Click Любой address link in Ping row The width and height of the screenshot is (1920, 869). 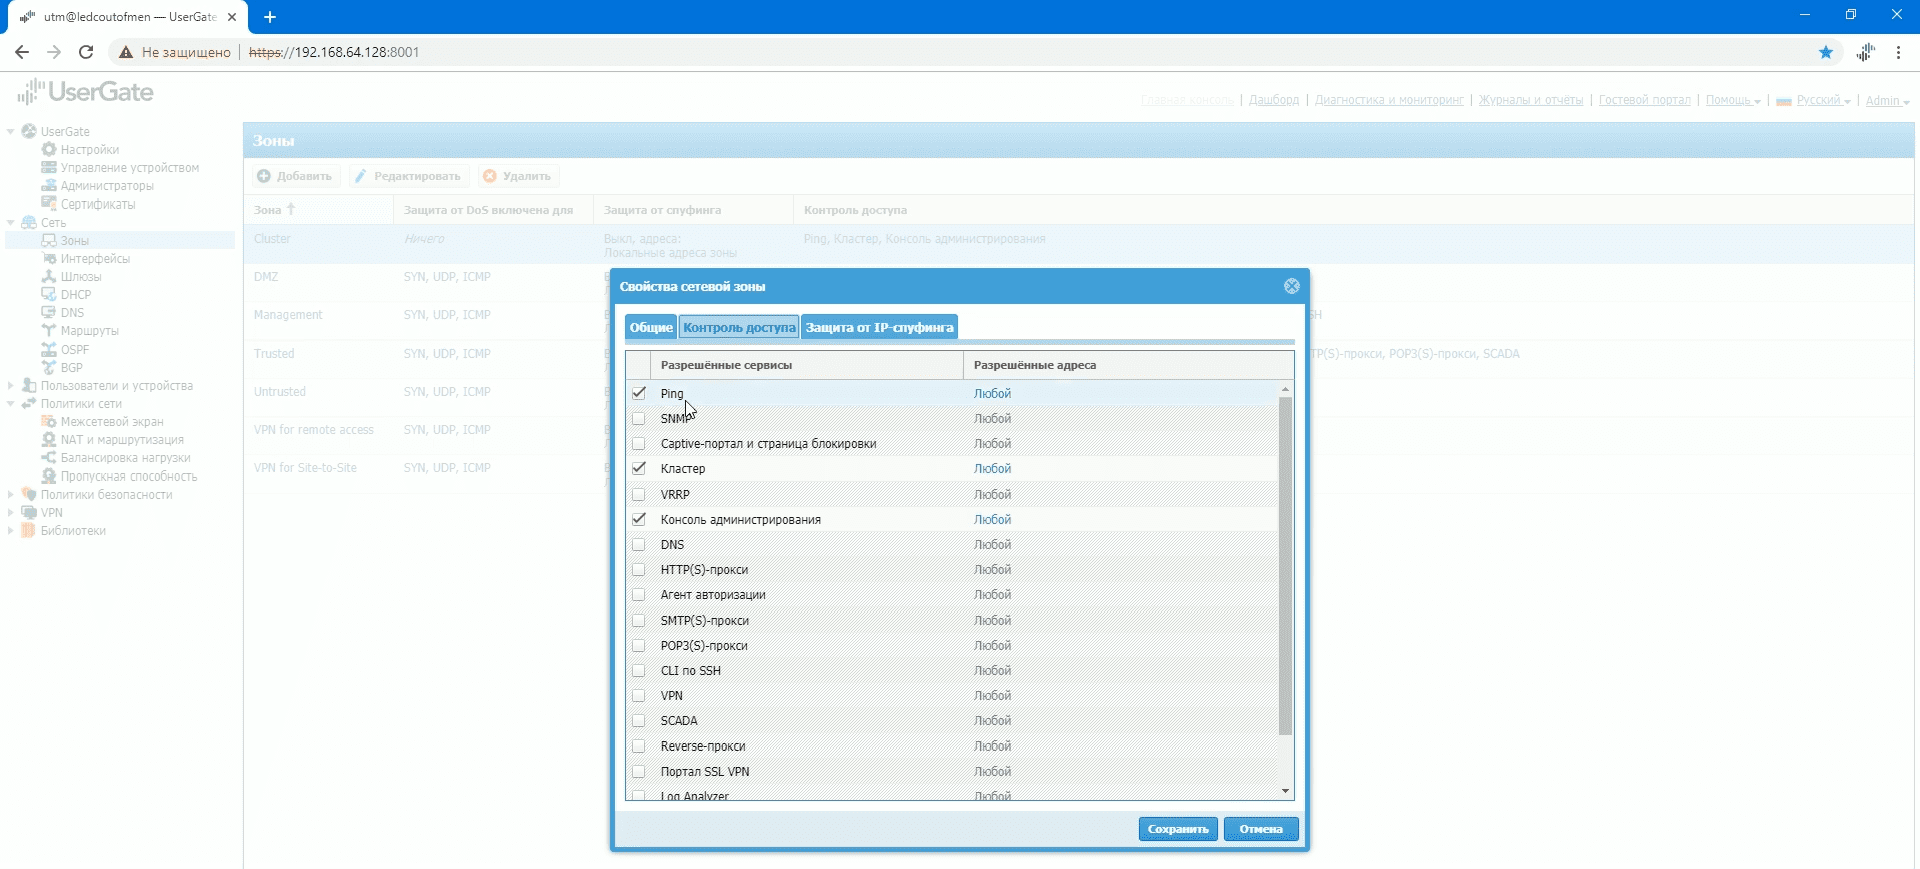pos(993,393)
